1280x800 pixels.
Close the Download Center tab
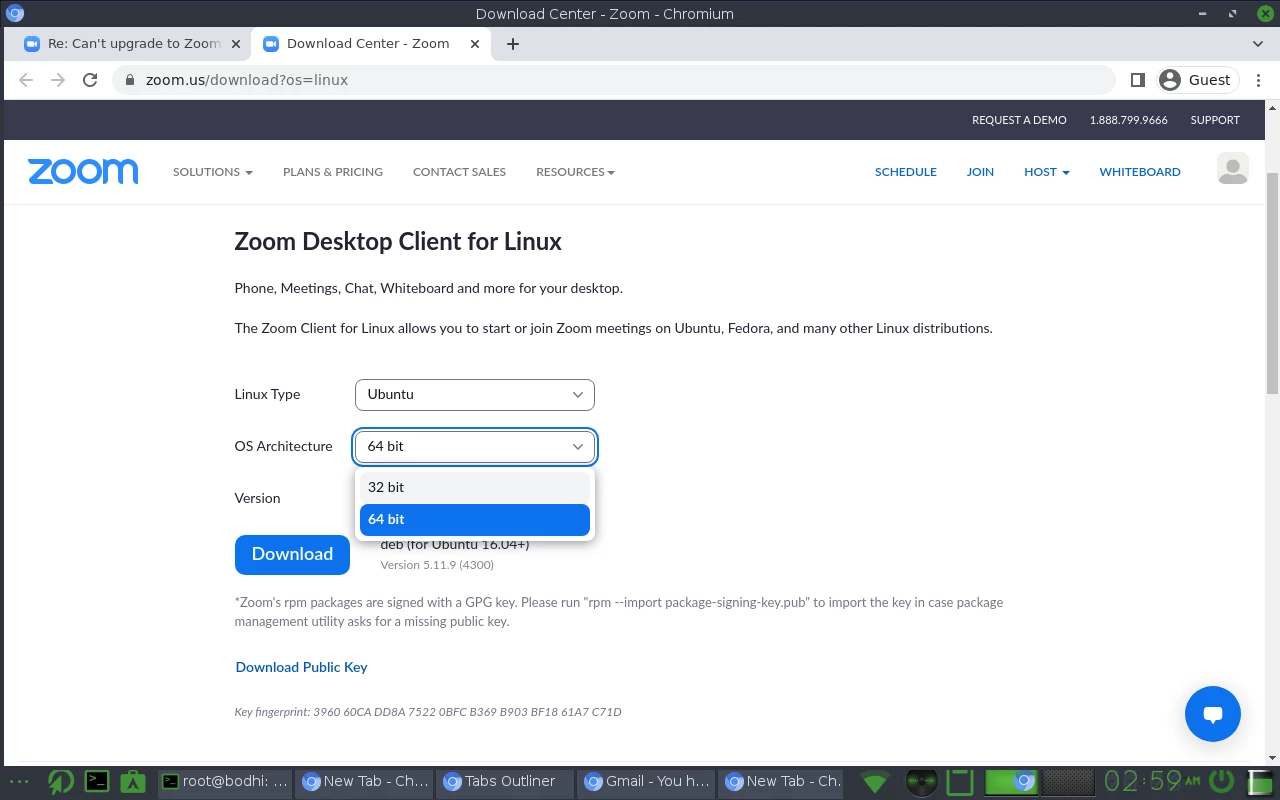tap(476, 44)
